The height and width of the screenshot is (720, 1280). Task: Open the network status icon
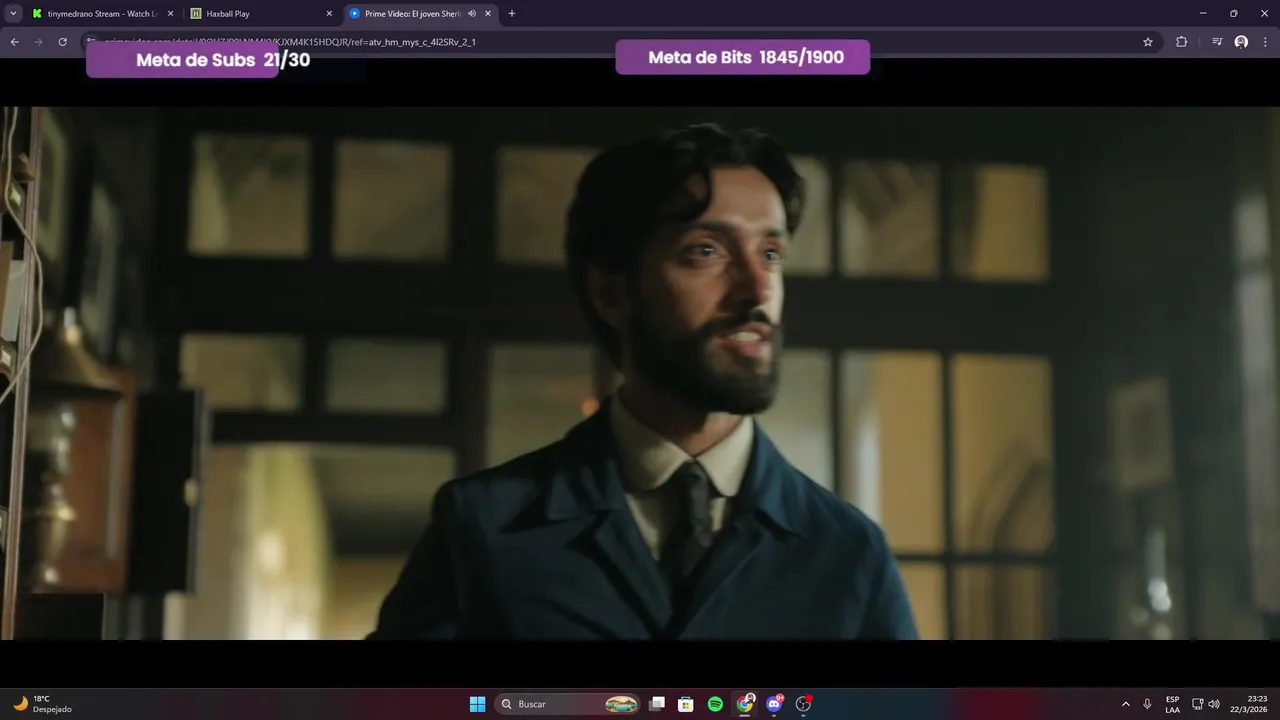[1198, 704]
